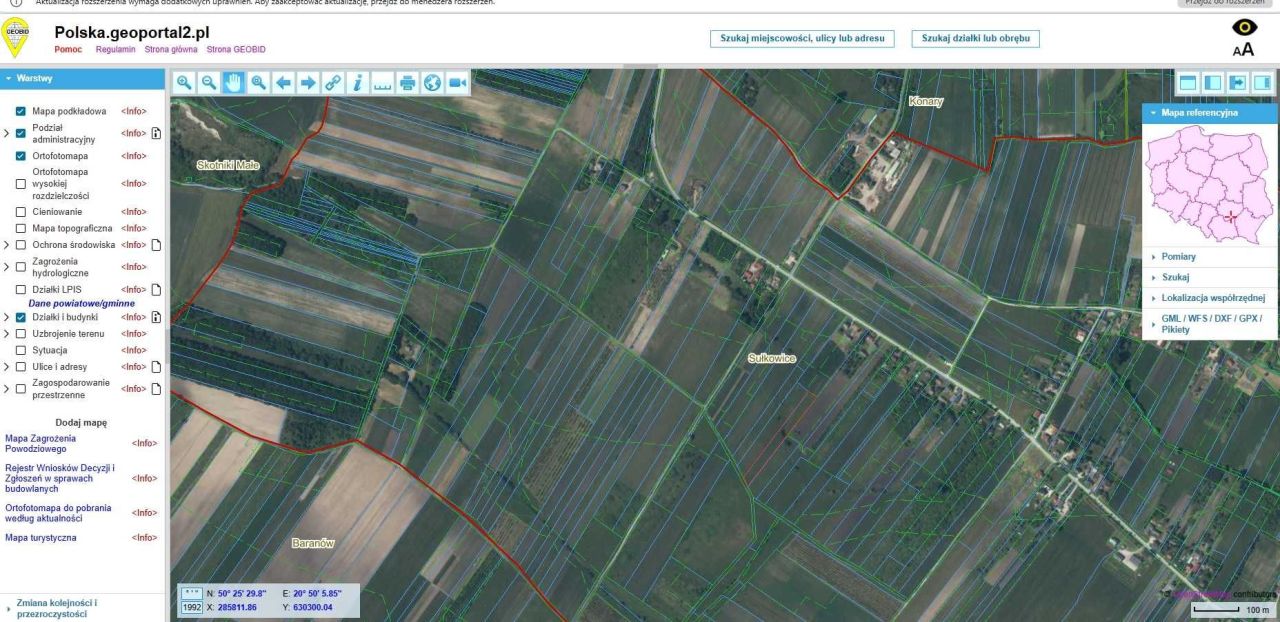This screenshot has height=622, width=1280.
Task: Open the Strona GEOBID link
Action: [234, 49]
